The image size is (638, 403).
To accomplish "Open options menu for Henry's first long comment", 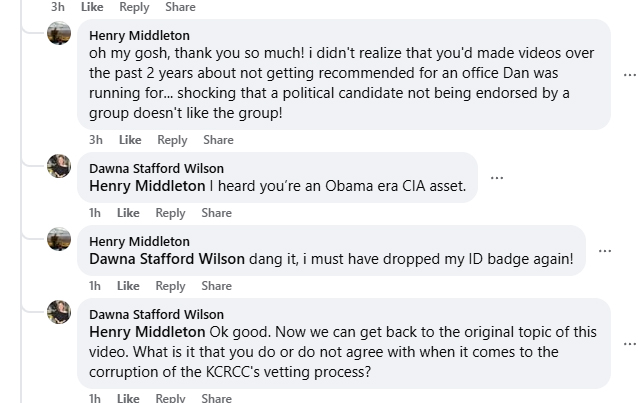I will click(629, 75).
